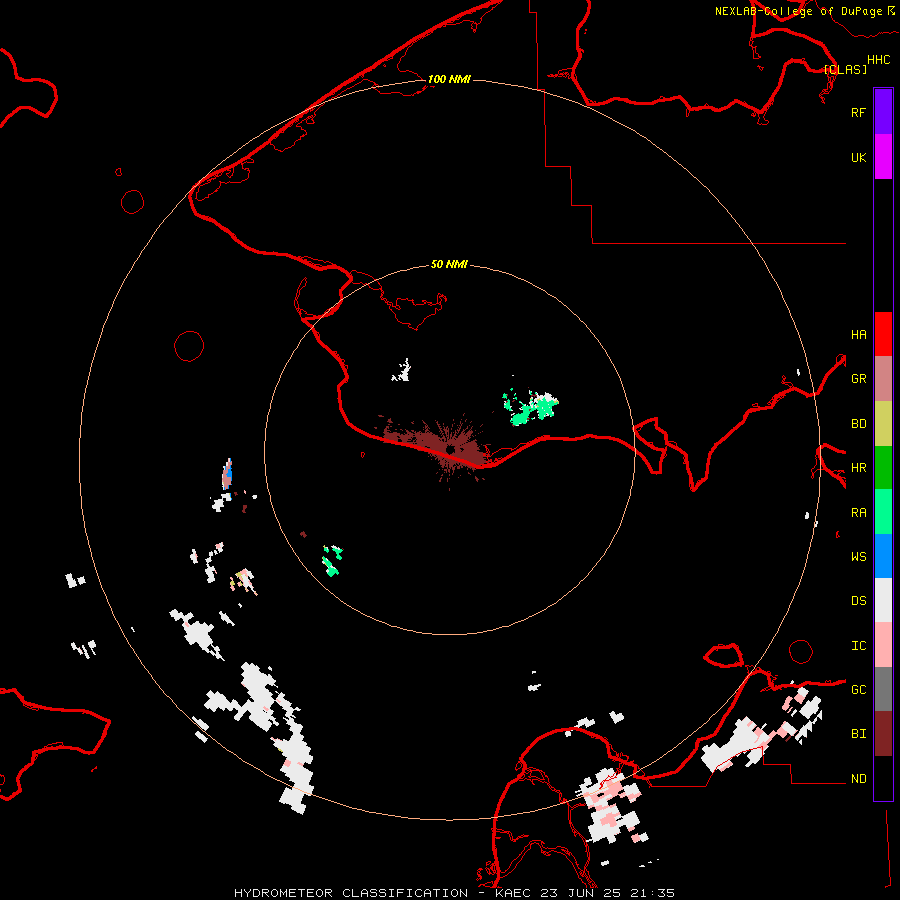The height and width of the screenshot is (900, 900).
Task: Click the blue wet snow echo west of radar
Action: (228, 472)
